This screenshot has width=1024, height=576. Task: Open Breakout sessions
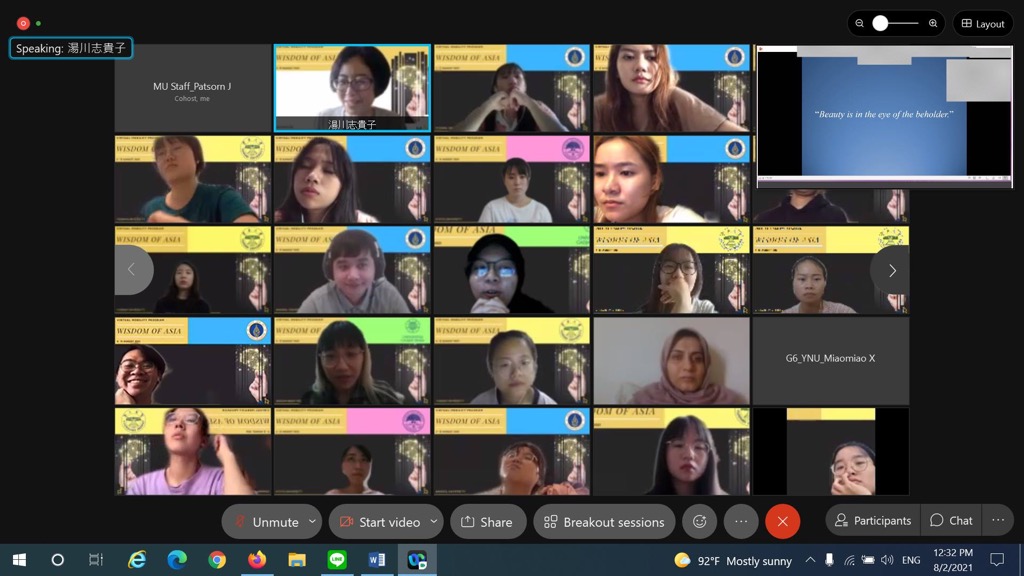[604, 522]
